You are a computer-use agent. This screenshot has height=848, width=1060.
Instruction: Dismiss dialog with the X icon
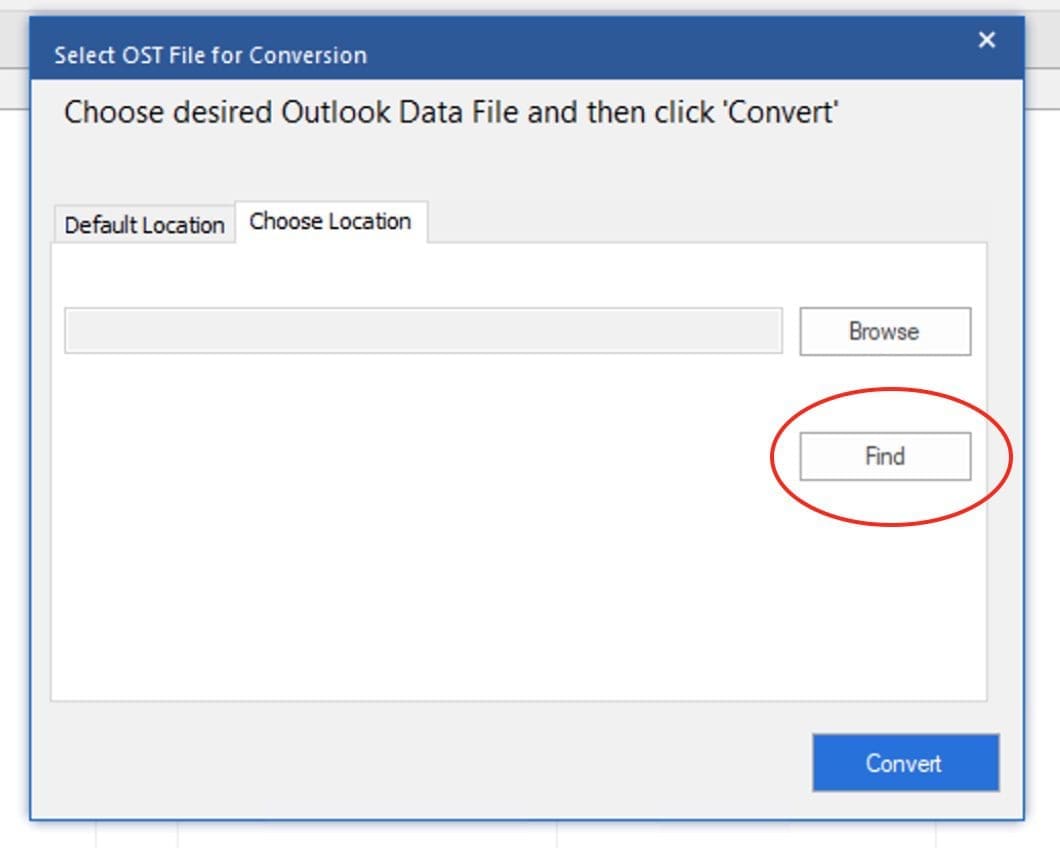click(x=987, y=40)
